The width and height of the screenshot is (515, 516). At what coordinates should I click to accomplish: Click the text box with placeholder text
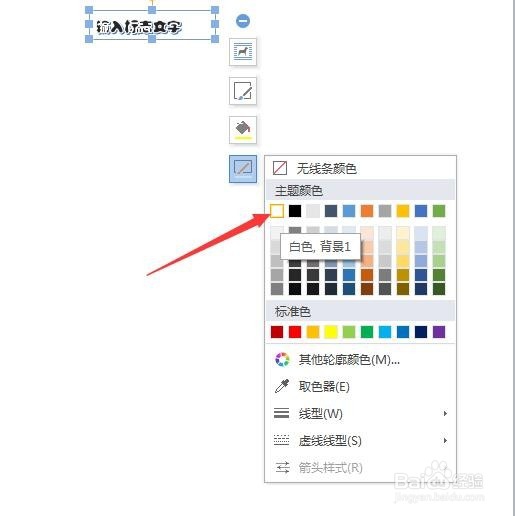(152, 25)
